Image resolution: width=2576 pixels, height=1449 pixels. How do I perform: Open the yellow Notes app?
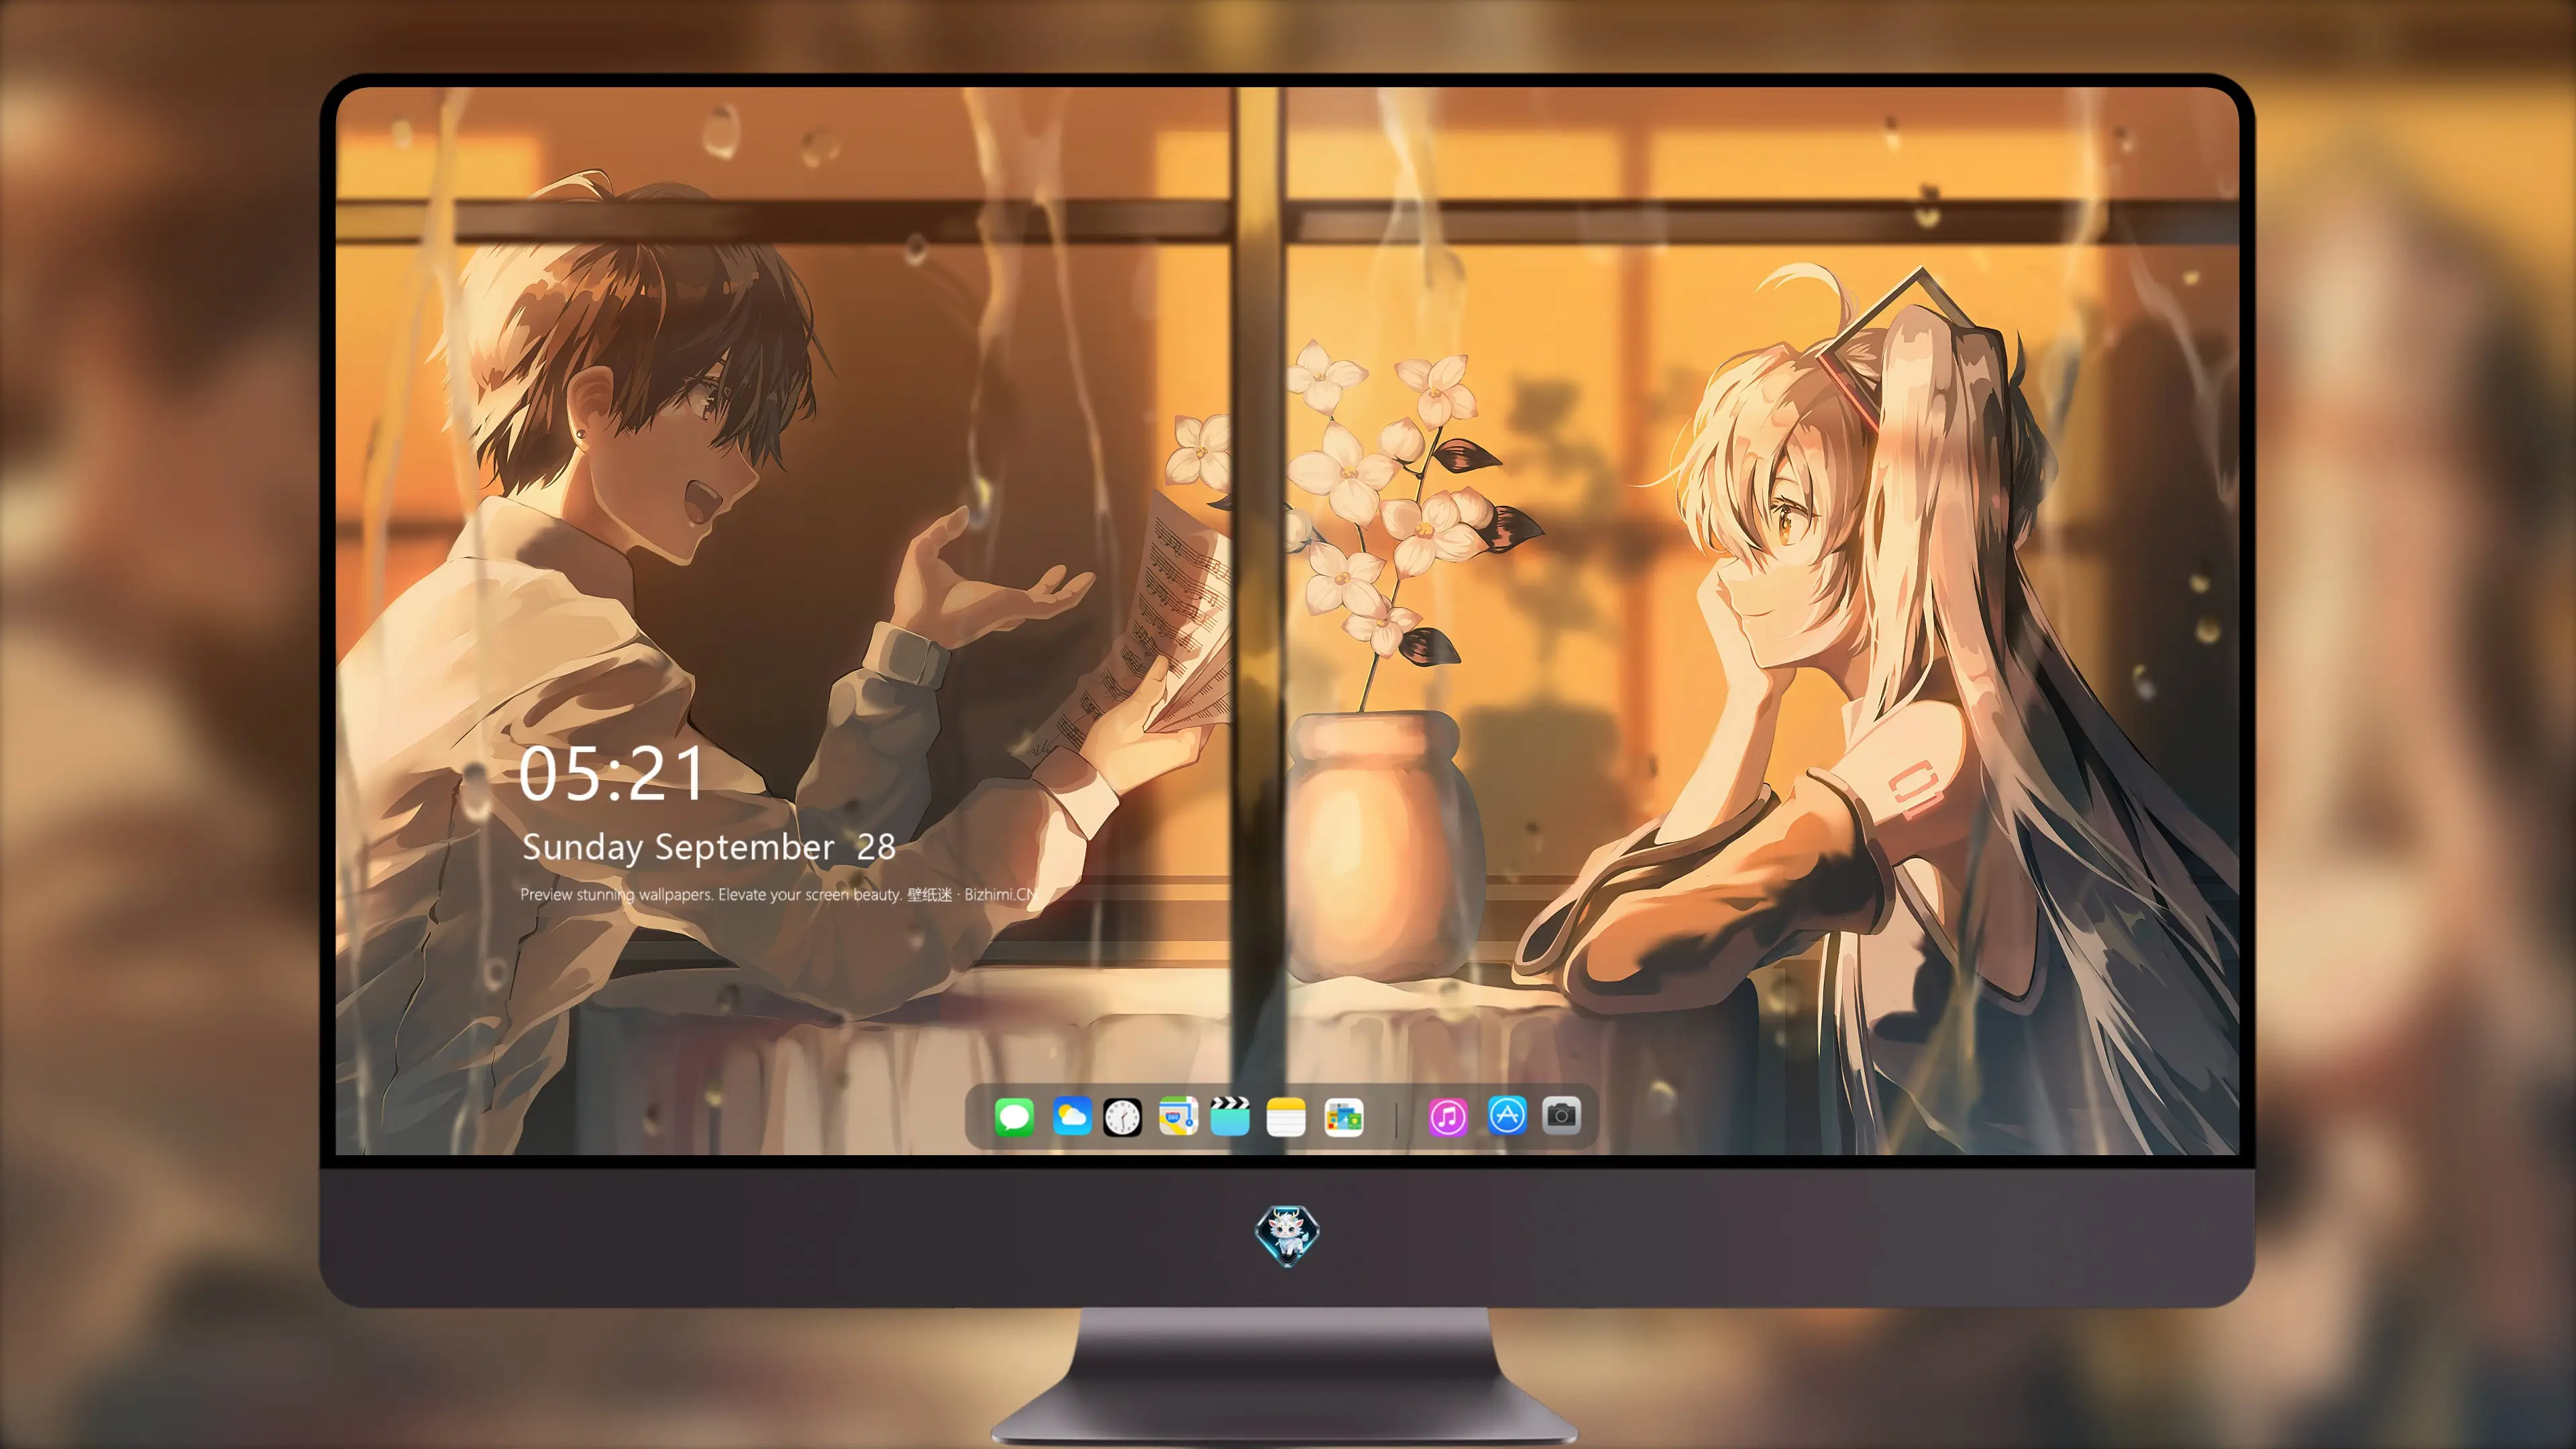click(x=1286, y=1117)
